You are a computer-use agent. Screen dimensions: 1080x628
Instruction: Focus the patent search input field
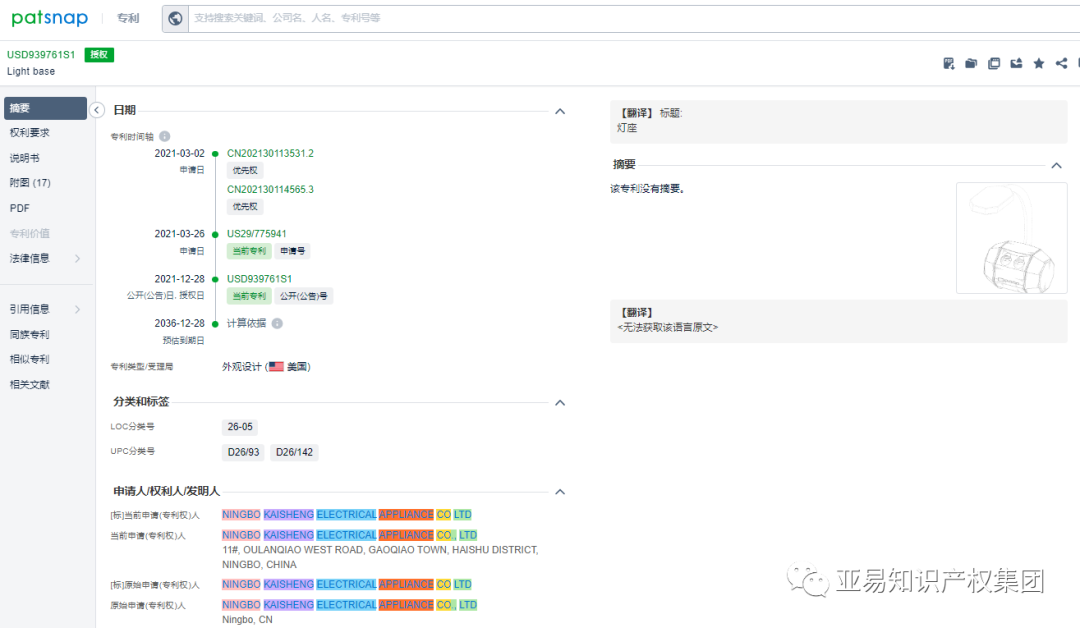tap(634, 19)
